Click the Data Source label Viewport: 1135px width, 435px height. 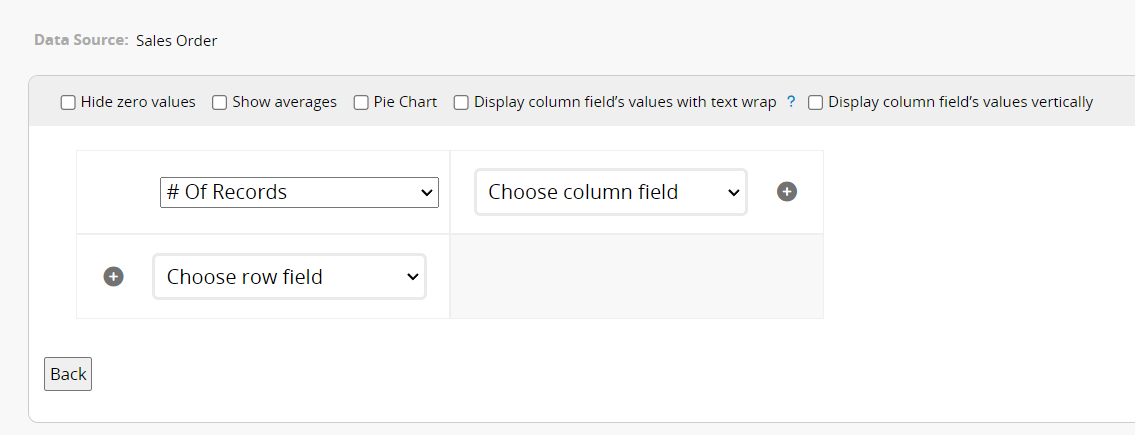[81, 41]
